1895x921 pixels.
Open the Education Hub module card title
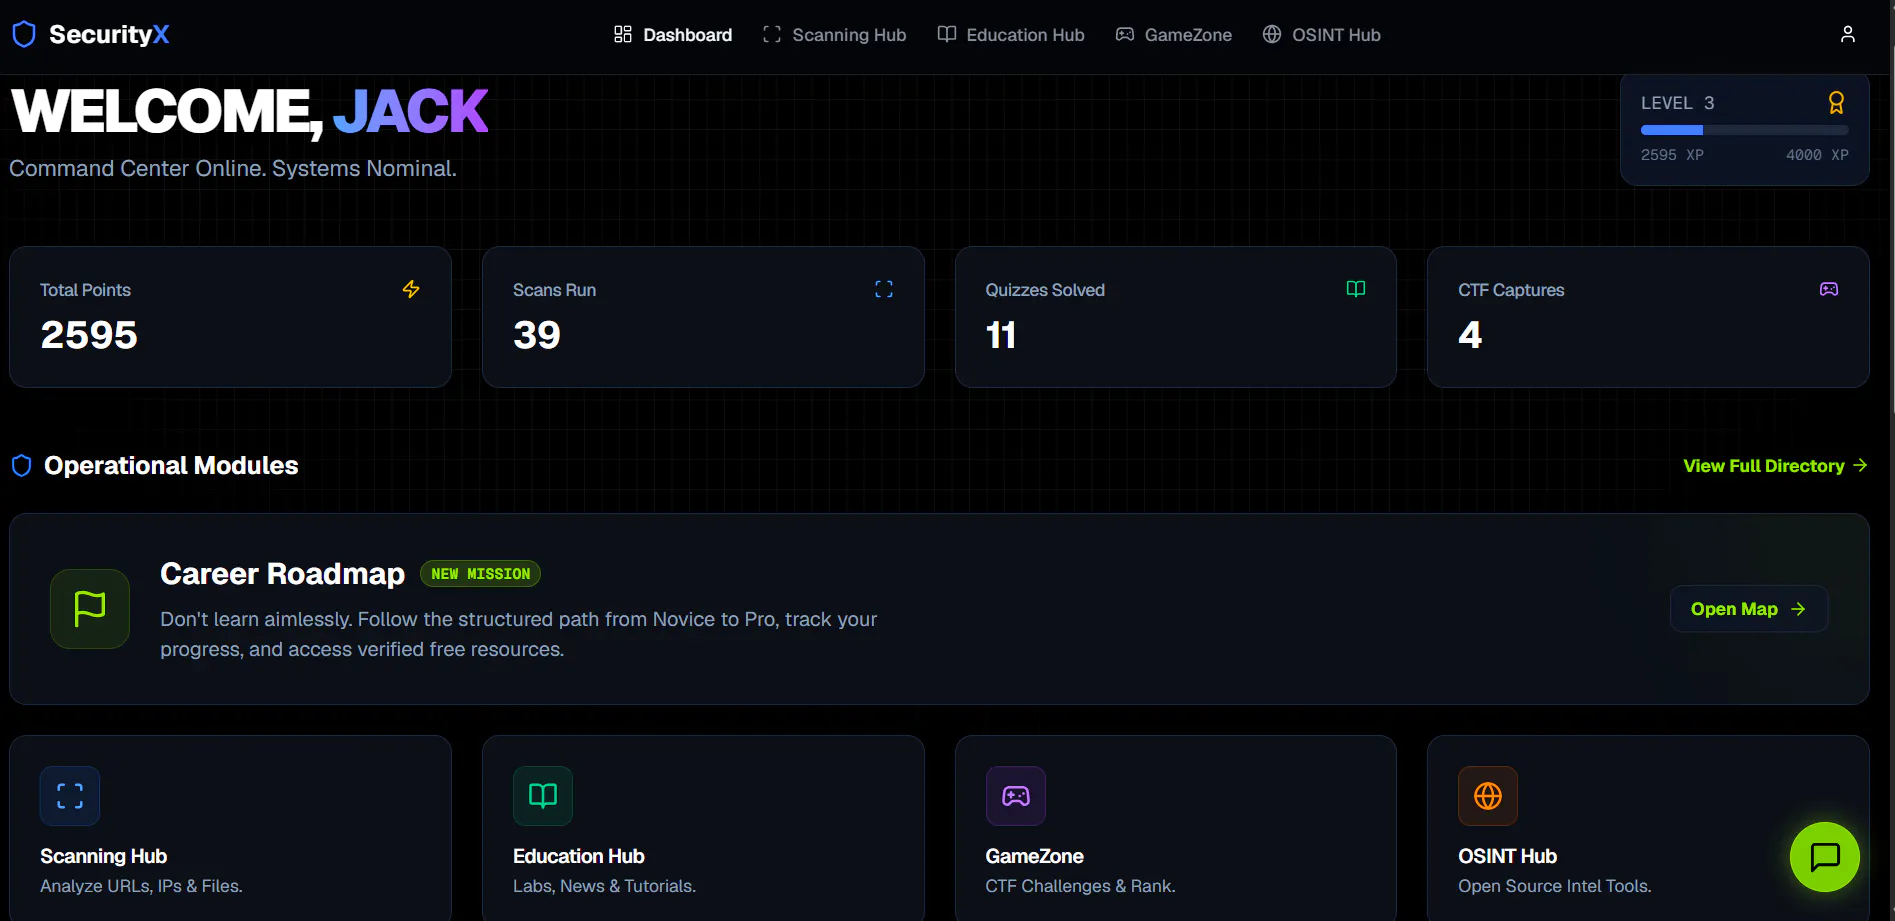[578, 856]
